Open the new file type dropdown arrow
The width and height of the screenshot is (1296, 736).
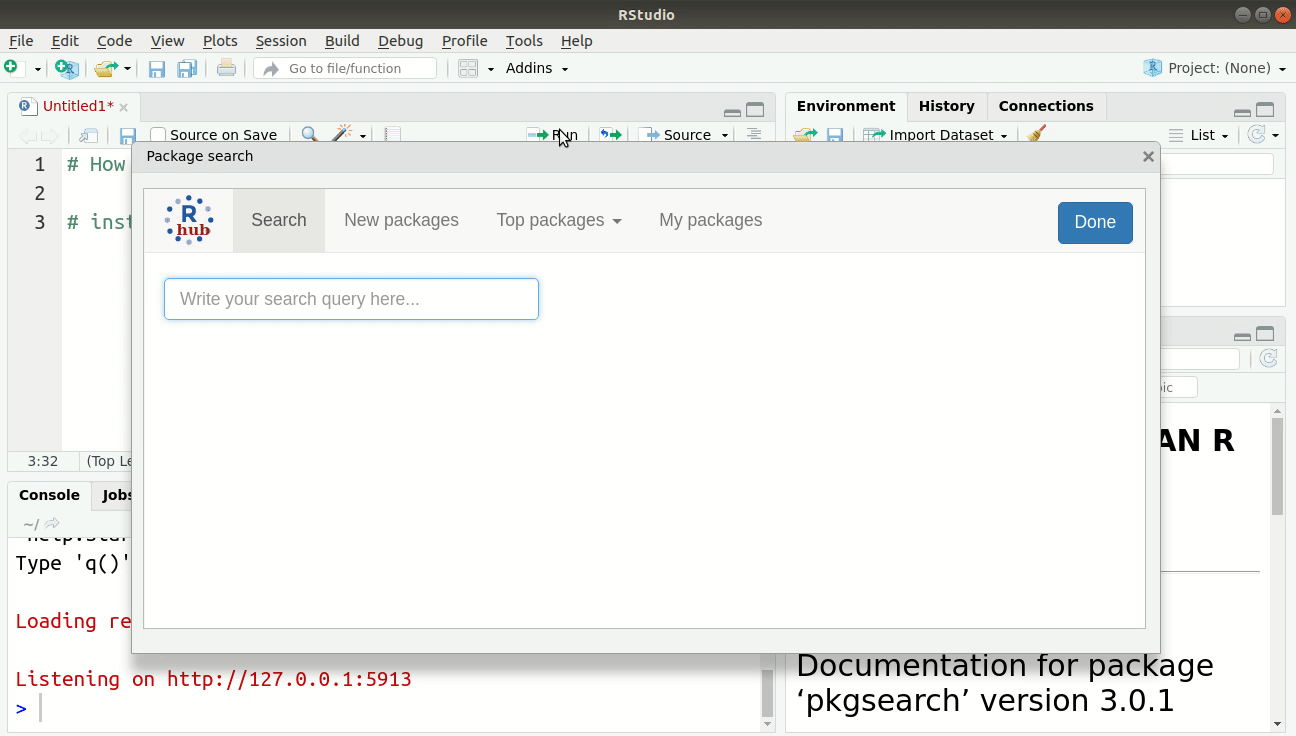pos(38,69)
